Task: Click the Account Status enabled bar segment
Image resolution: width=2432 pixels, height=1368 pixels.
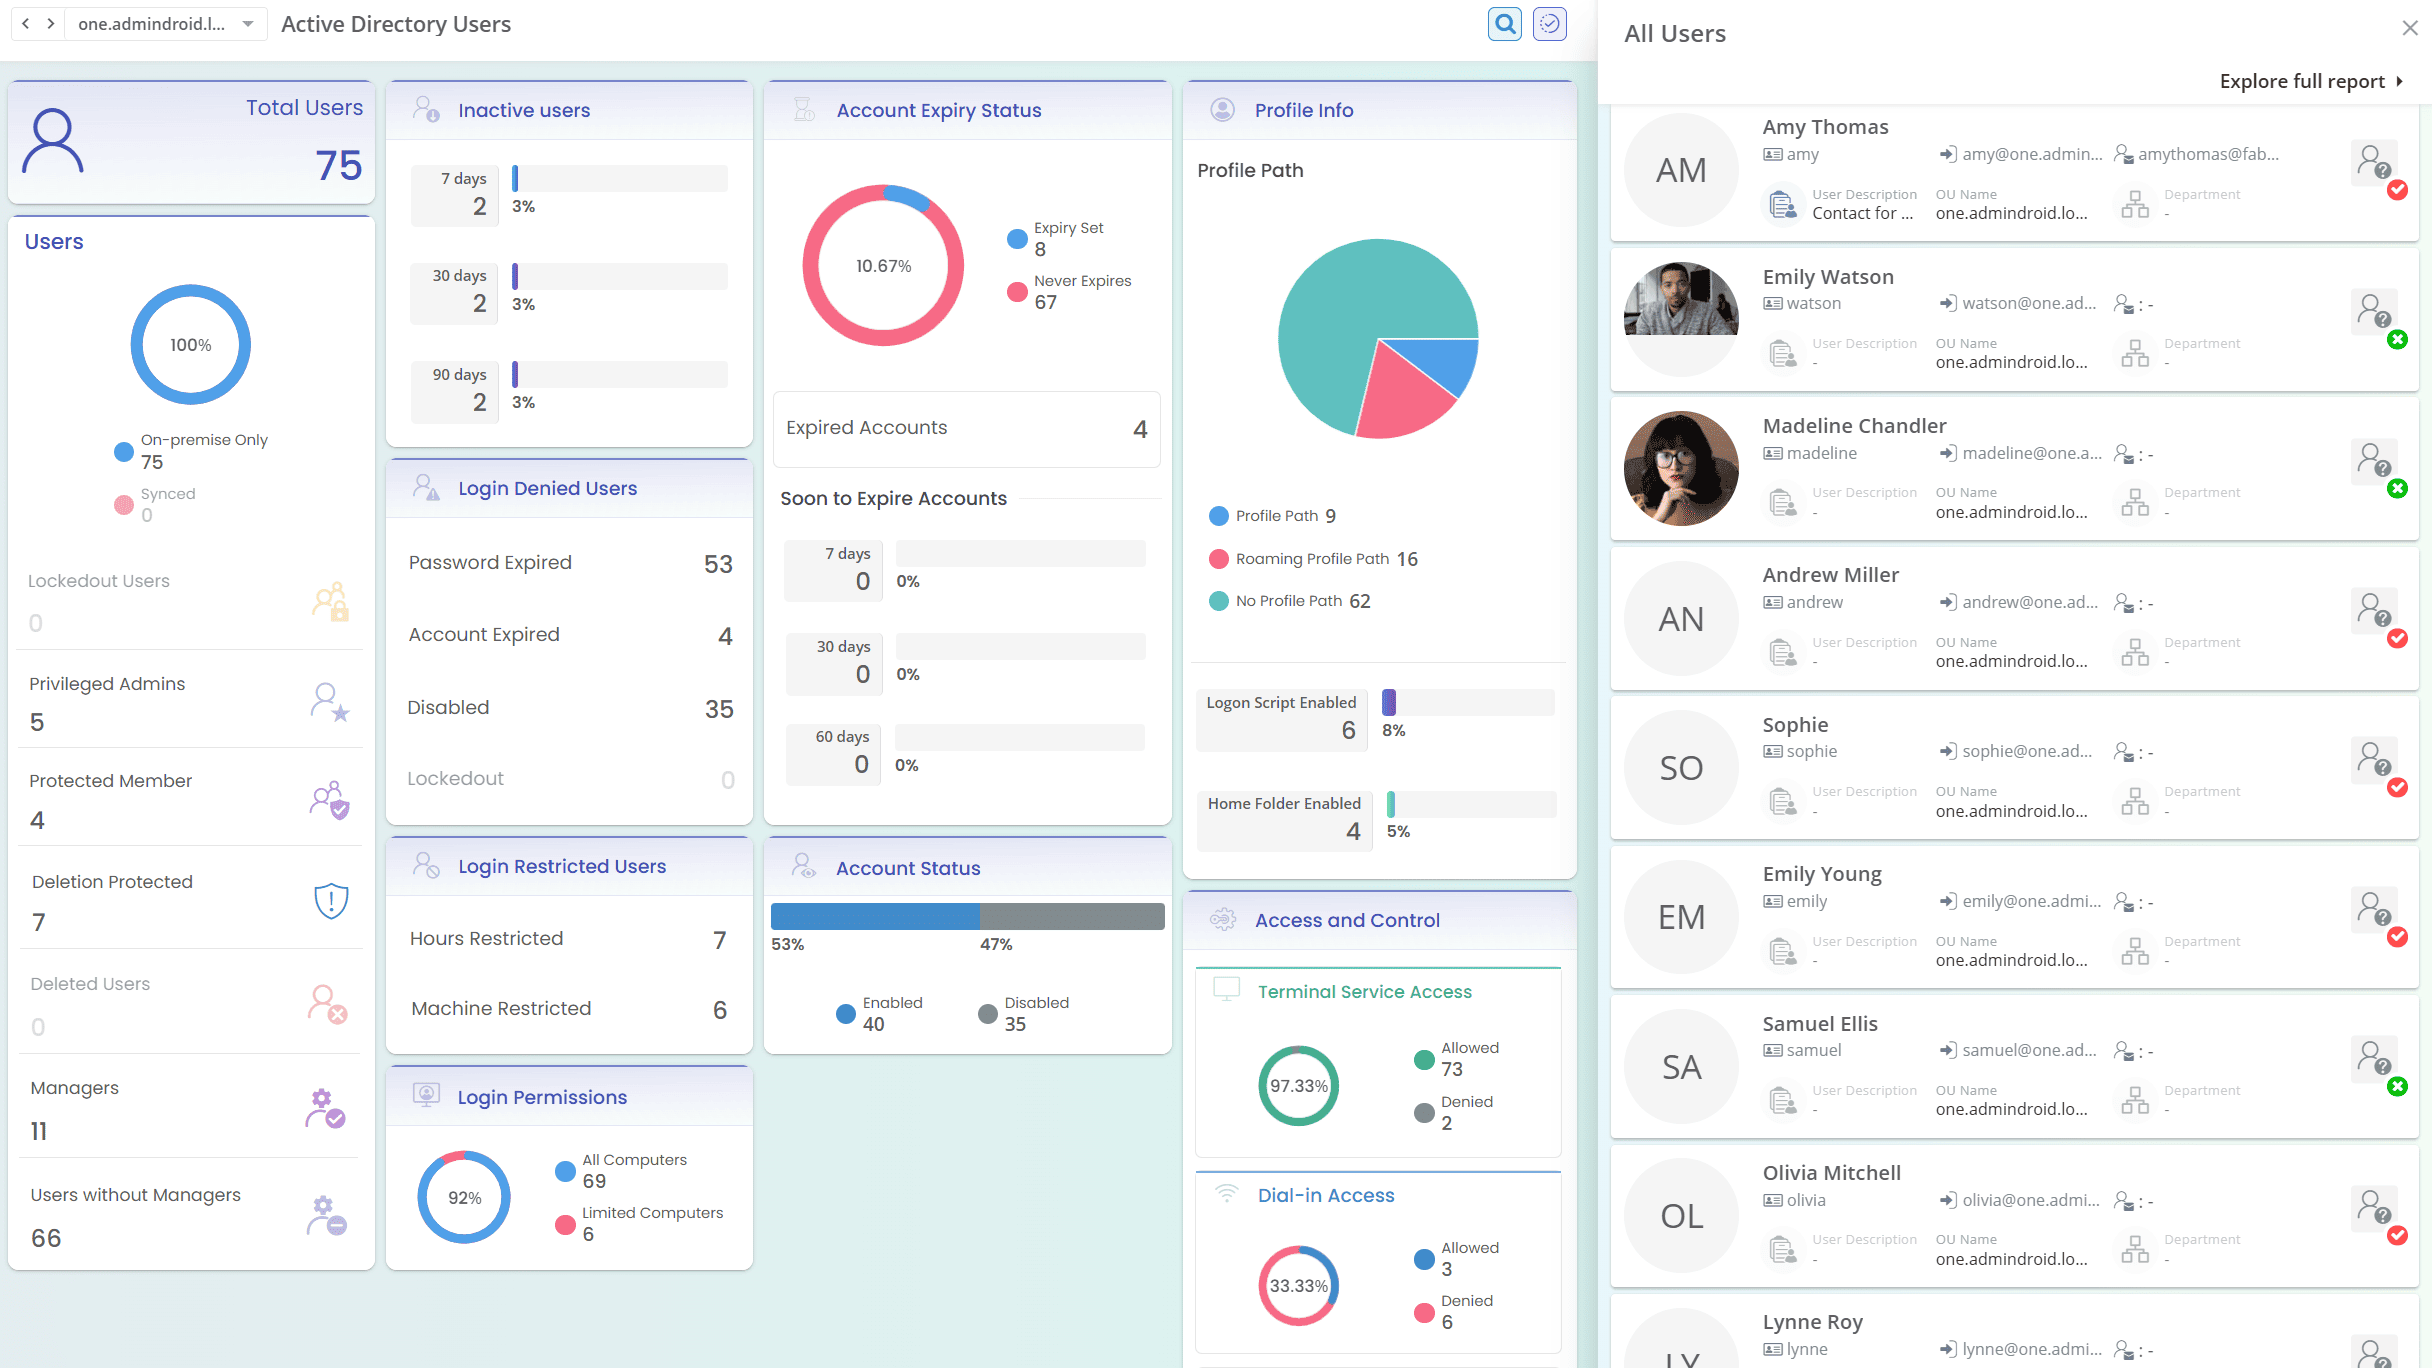Action: pos(875,916)
